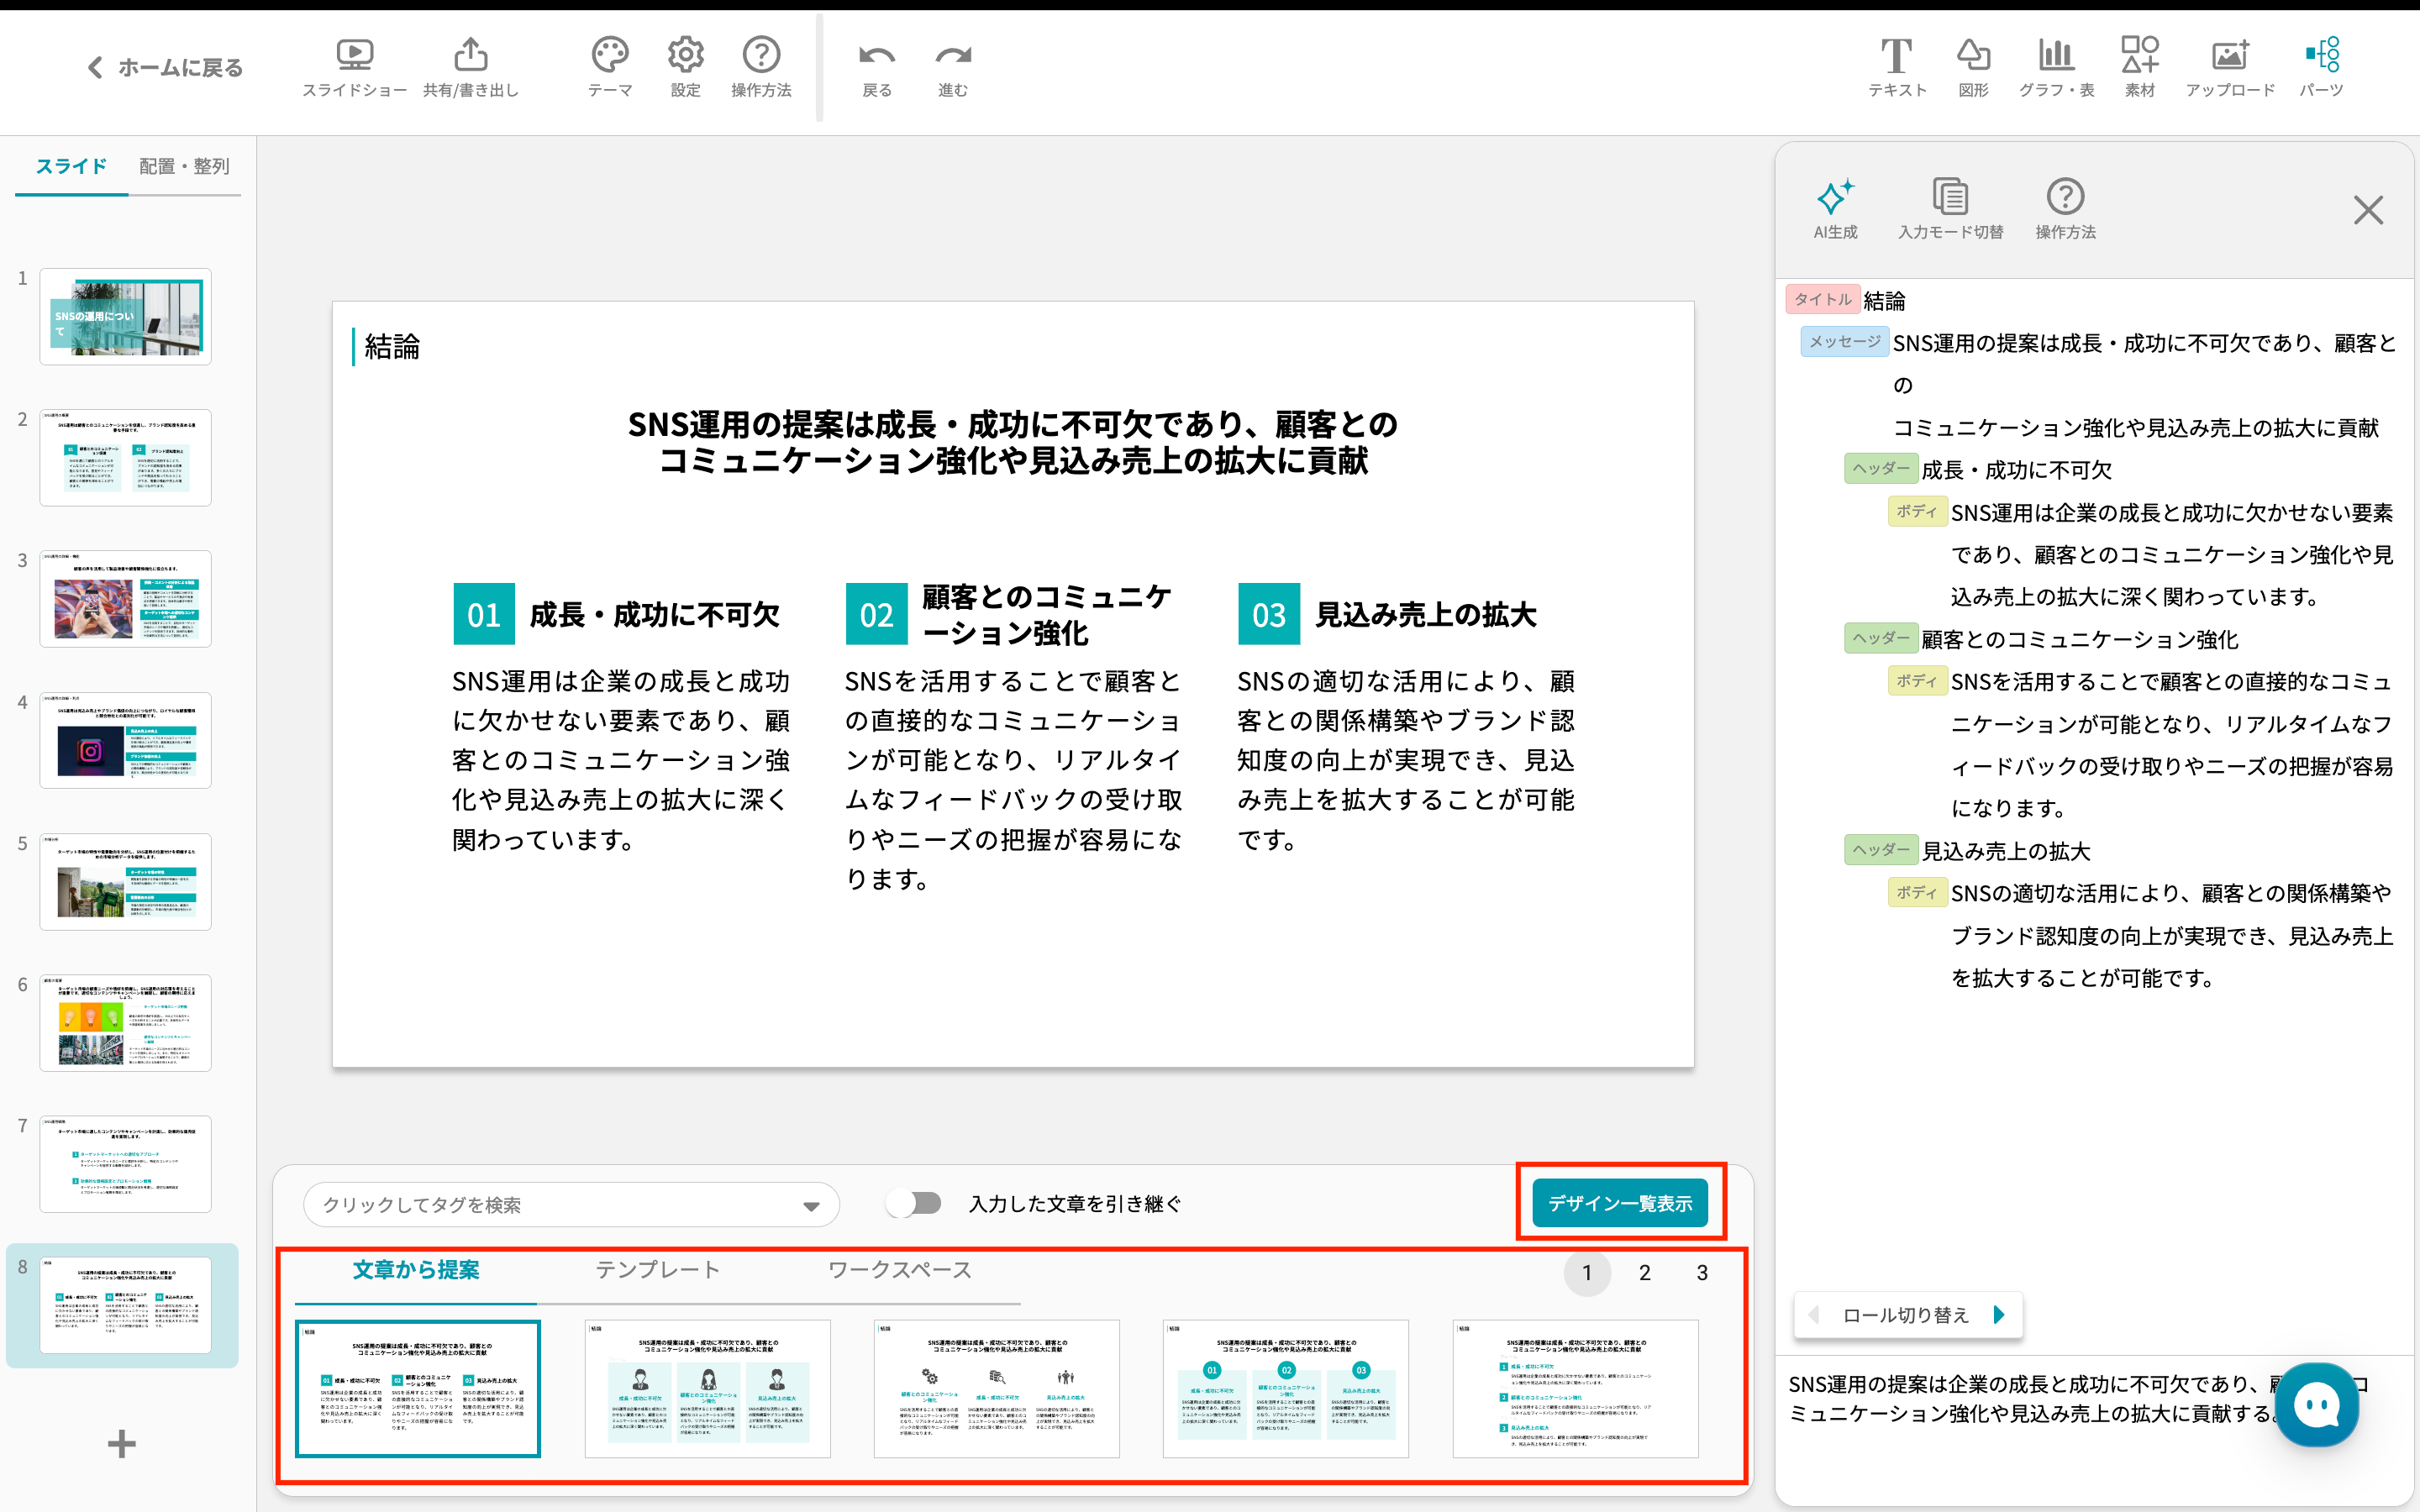The image size is (2420, 1512).
Task: Switch to the 配置・整列 tab
Action: 184,166
